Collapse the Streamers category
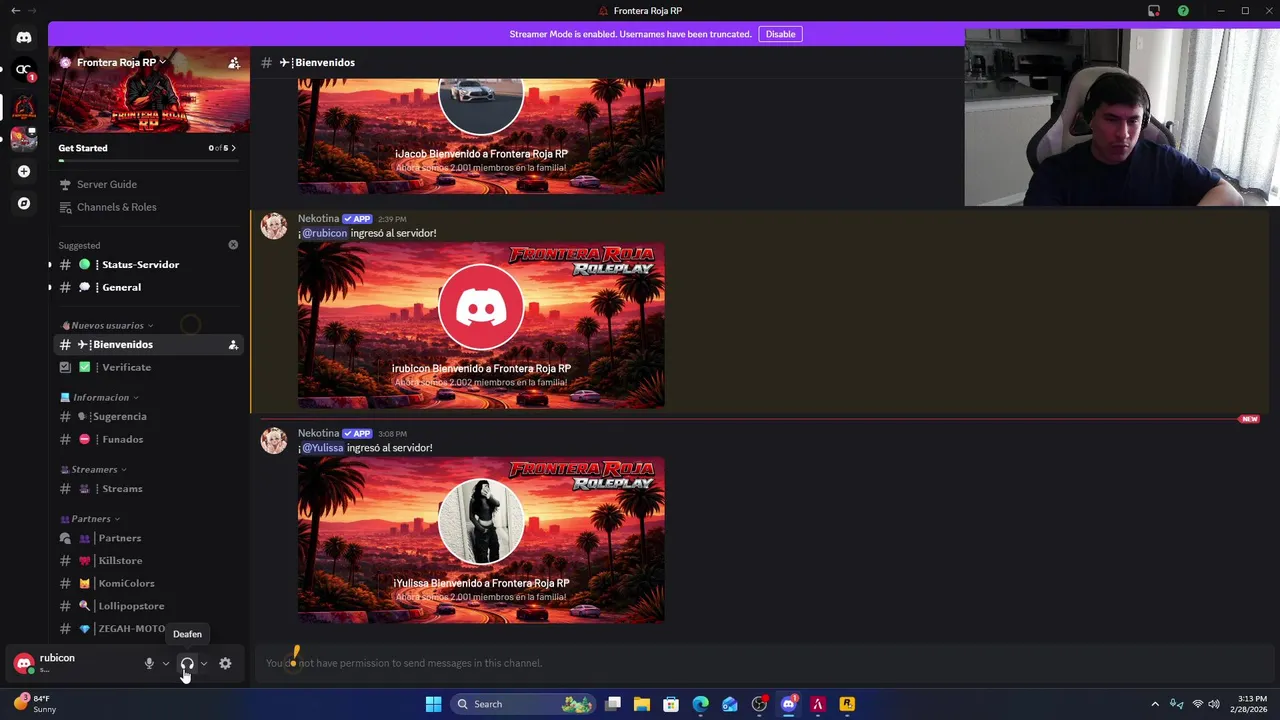The width and height of the screenshot is (1280, 720). click(94, 469)
